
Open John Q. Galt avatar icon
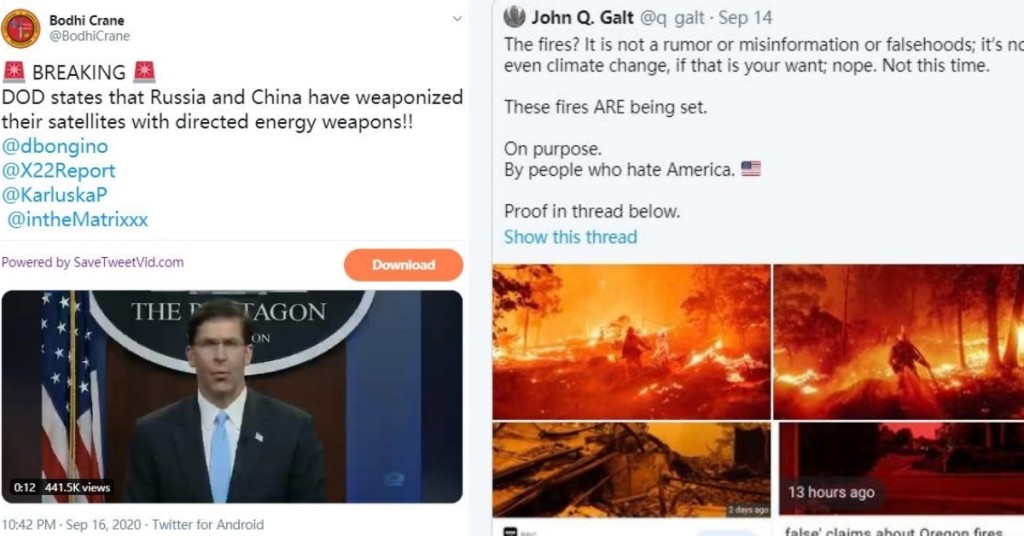point(515,17)
